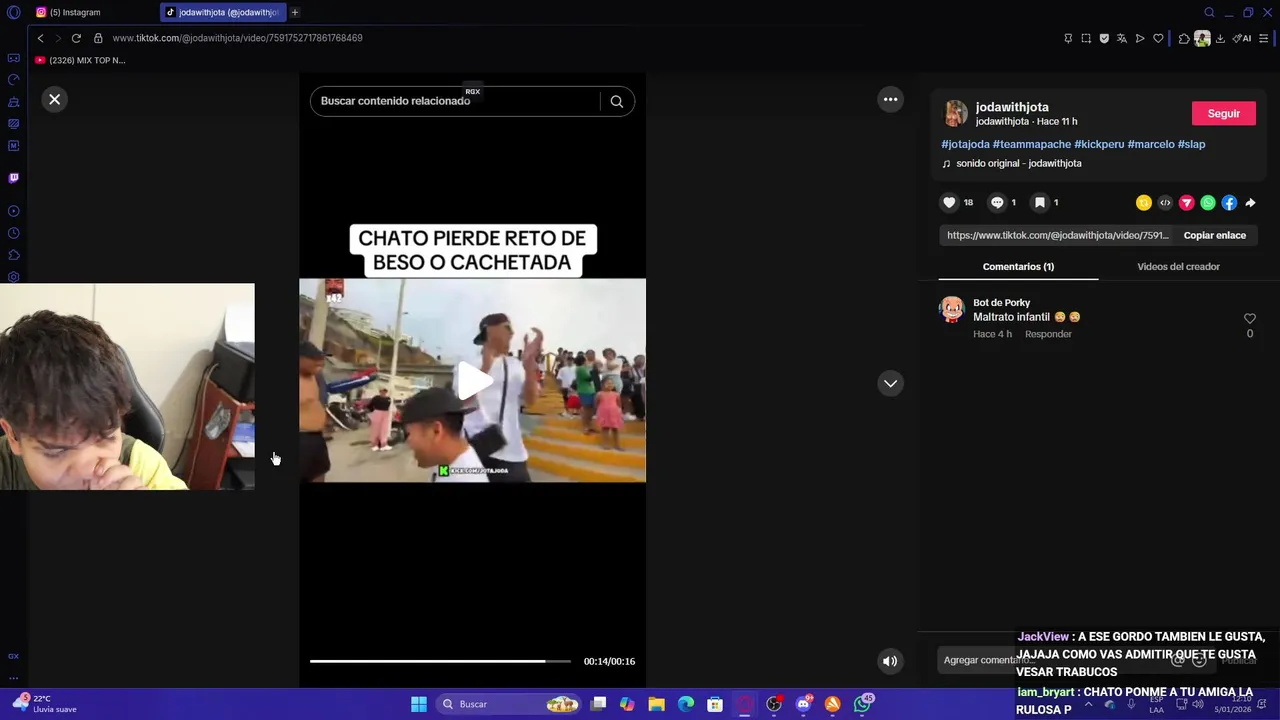Open a new browser tab
Image resolution: width=1280 pixels, height=720 pixels.
(x=295, y=12)
